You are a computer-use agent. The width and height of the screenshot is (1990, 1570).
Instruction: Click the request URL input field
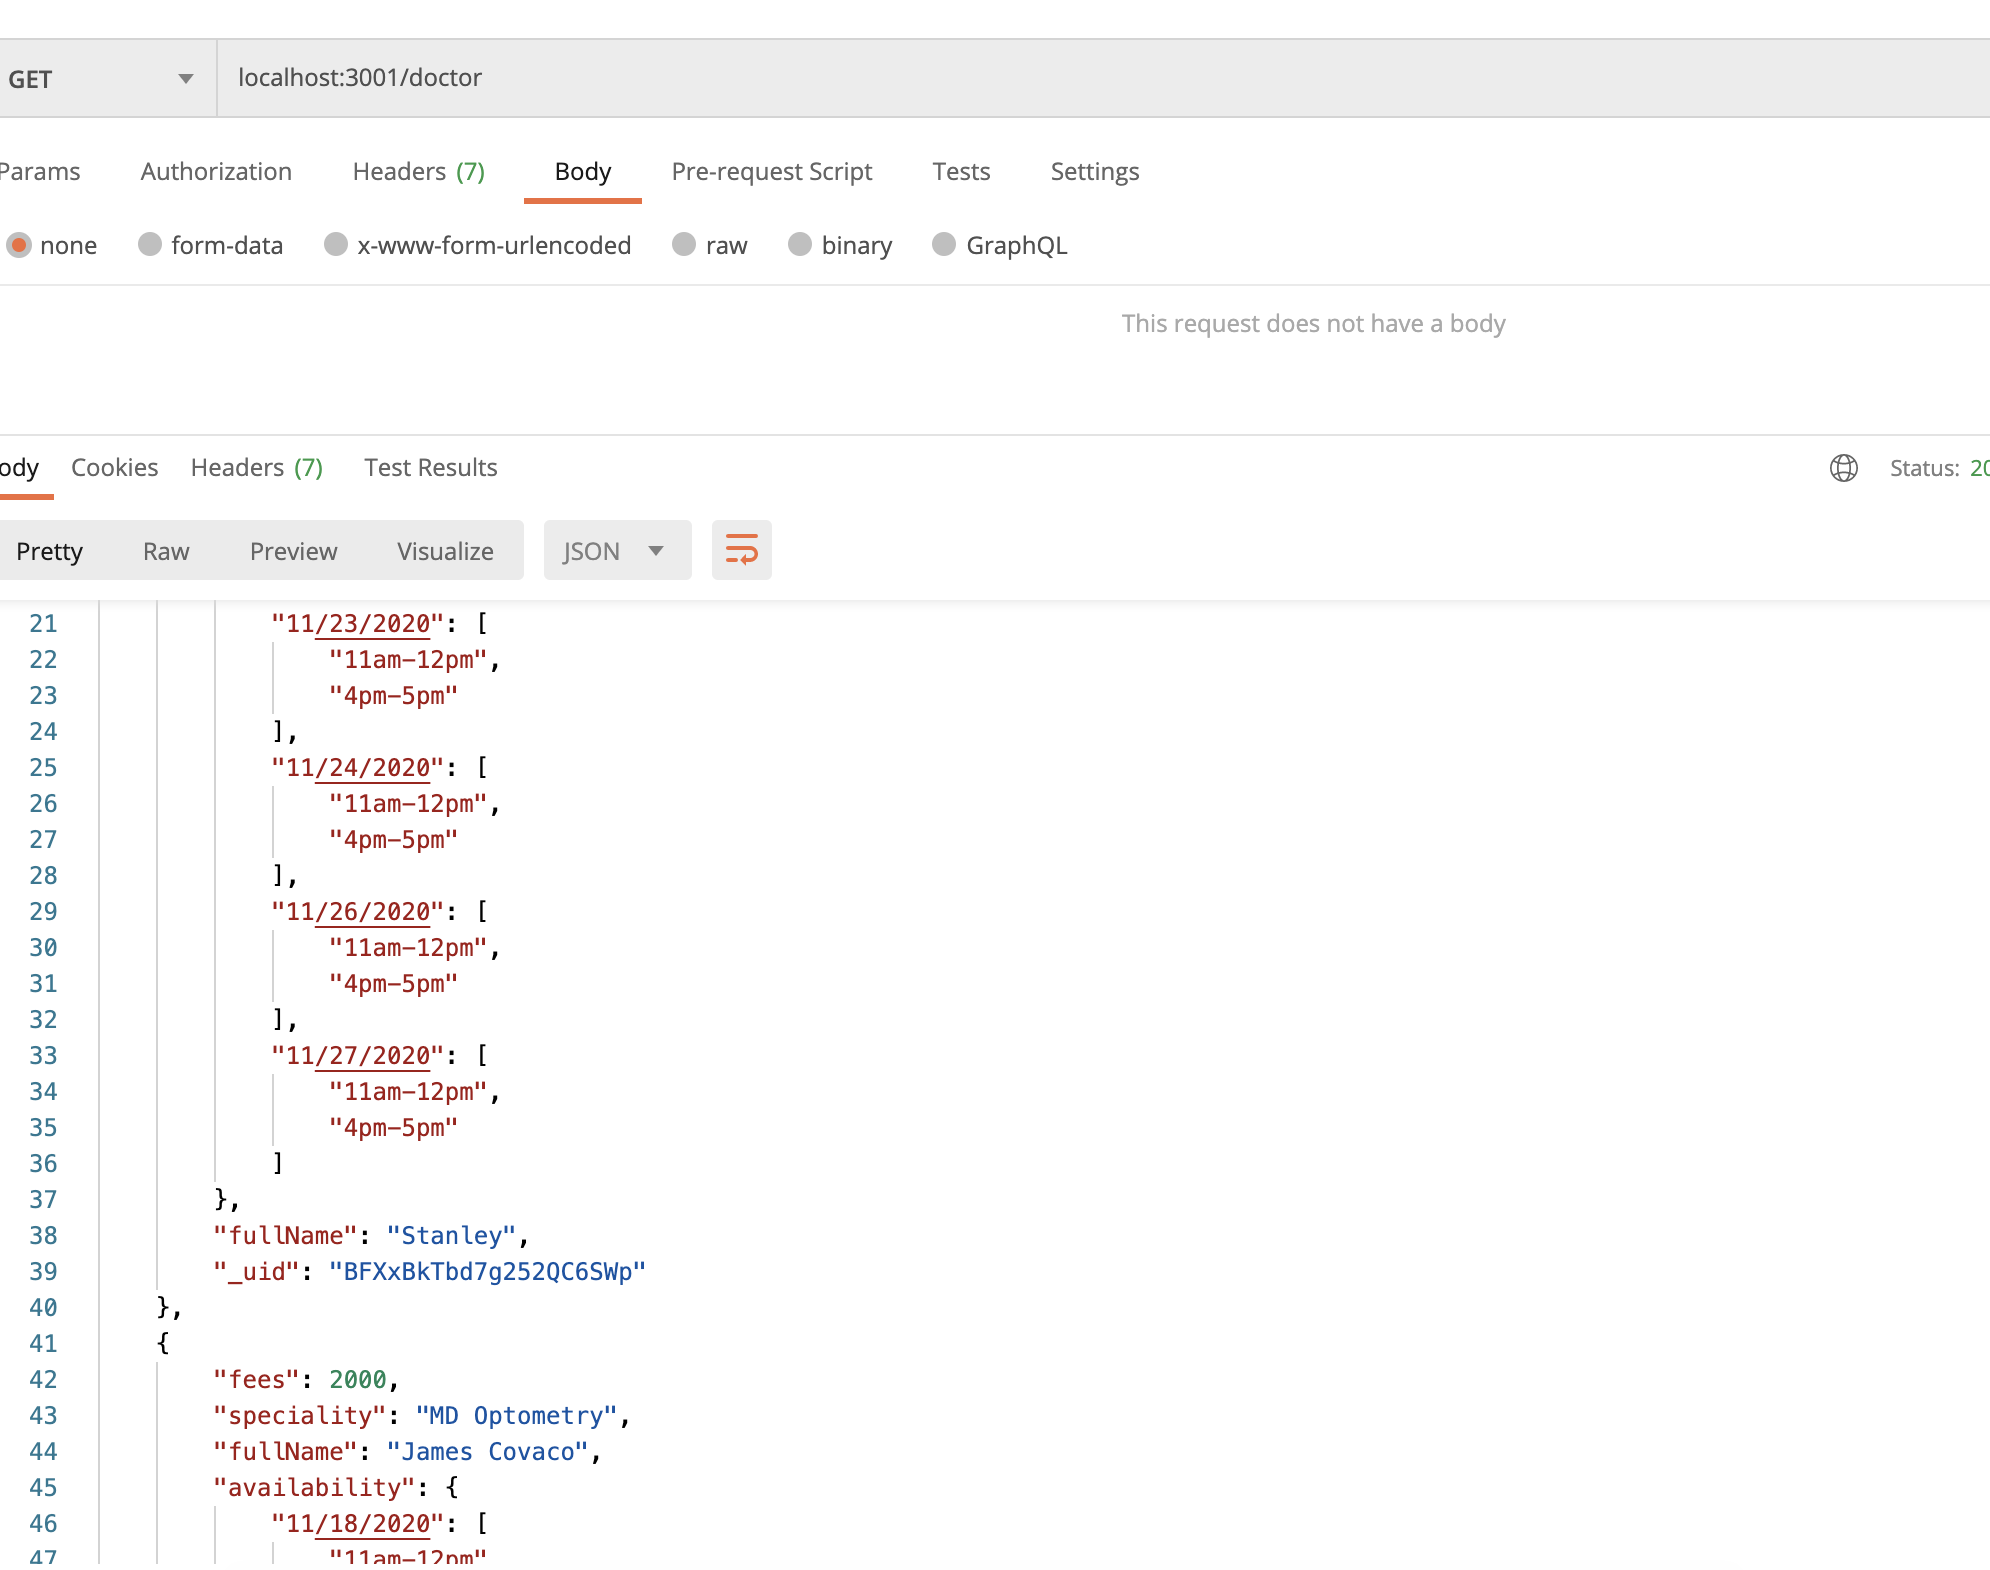tap(1000, 78)
